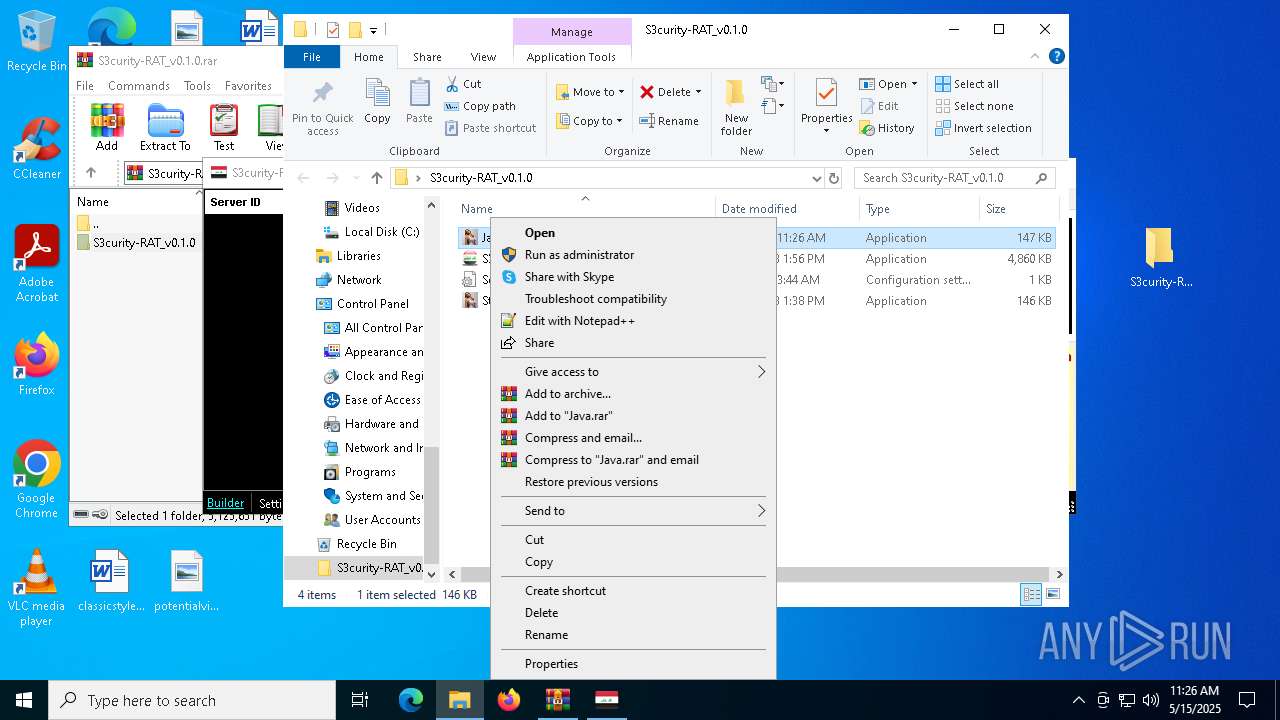Expand the Delete dropdown arrow
This screenshot has height=720, width=1280.
[x=698, y=92]
